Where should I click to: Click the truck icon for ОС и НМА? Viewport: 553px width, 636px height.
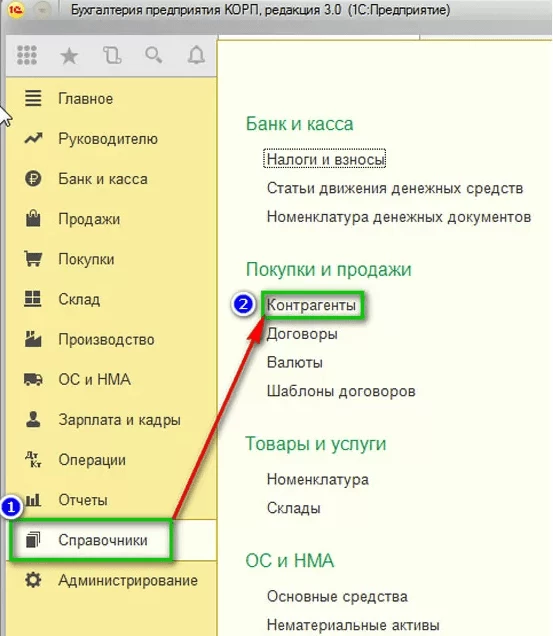pos(33,379)
